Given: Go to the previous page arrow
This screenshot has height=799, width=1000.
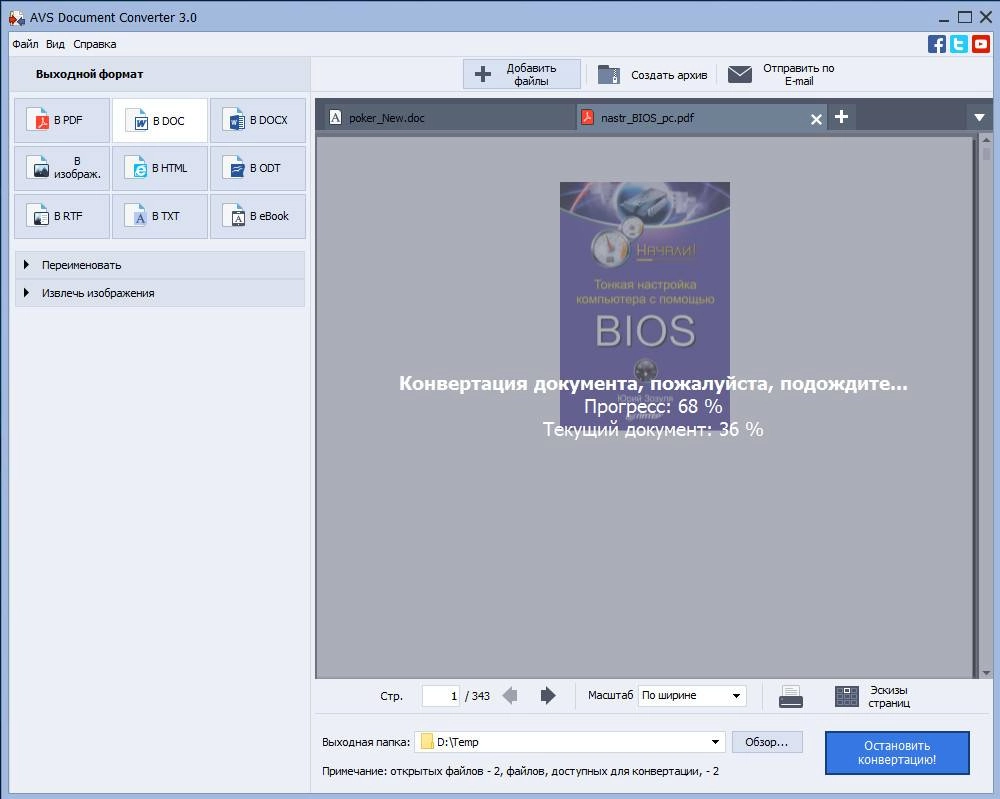Looking at the screenshot, I should (510, 695).
